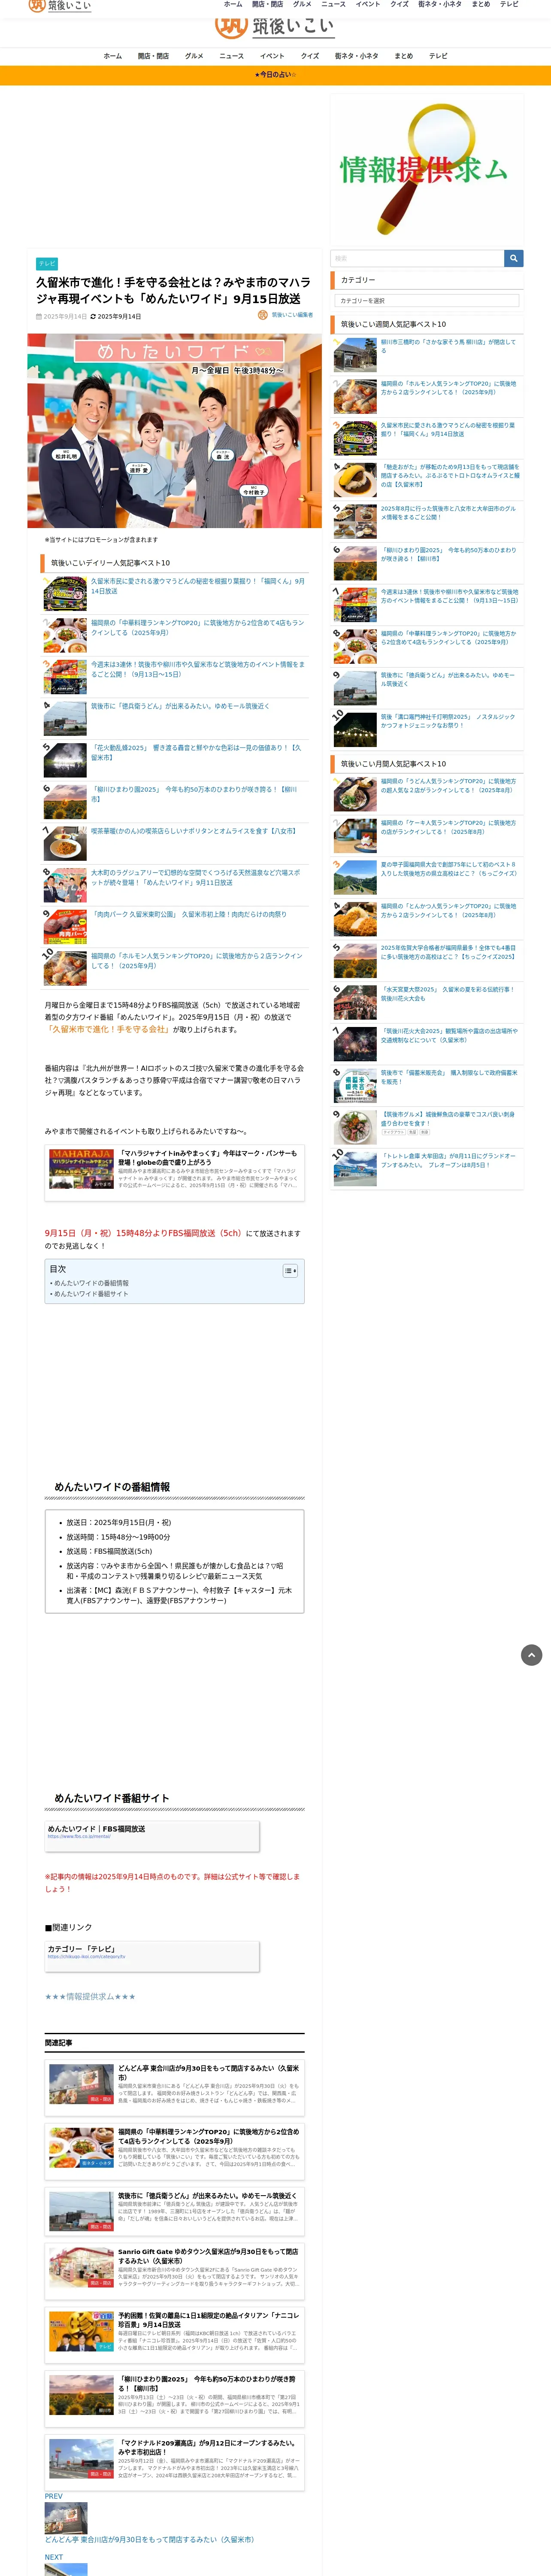Open monthly ranking とんかつ人気ランキング article
This screenshot has height=2576, width=551.
[449, 911]
